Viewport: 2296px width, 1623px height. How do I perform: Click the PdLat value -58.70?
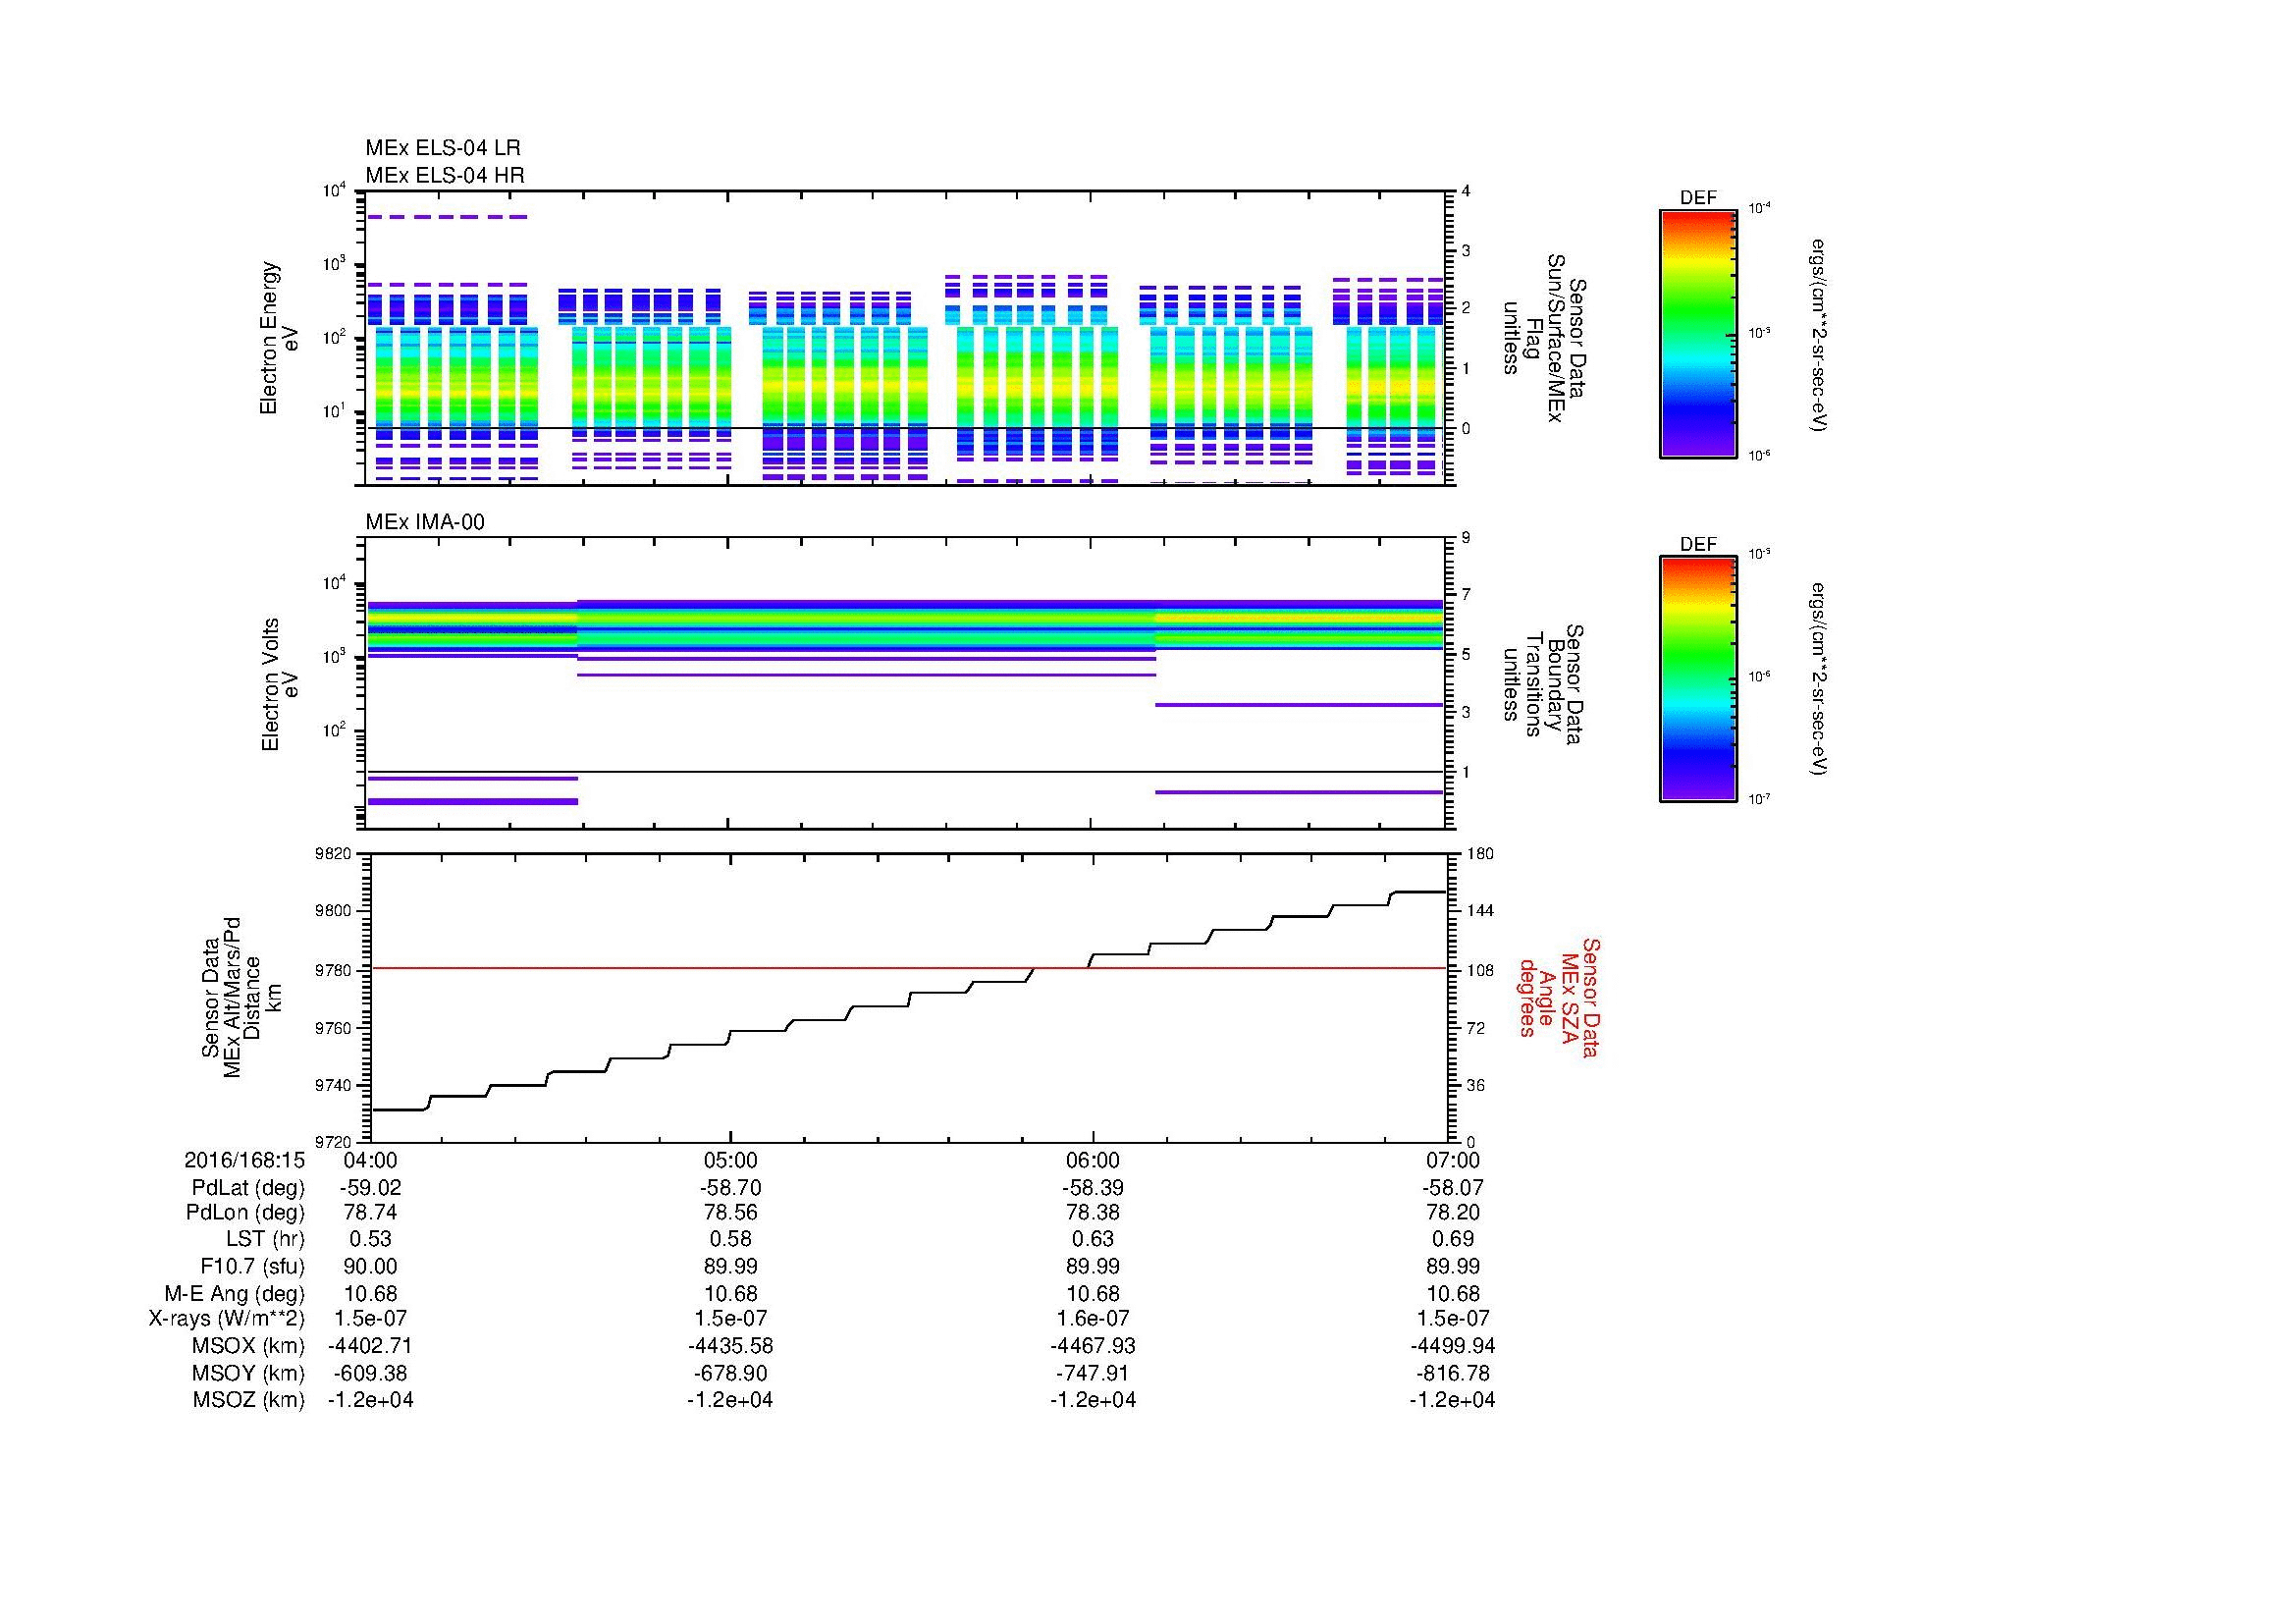click(731, 1187)
